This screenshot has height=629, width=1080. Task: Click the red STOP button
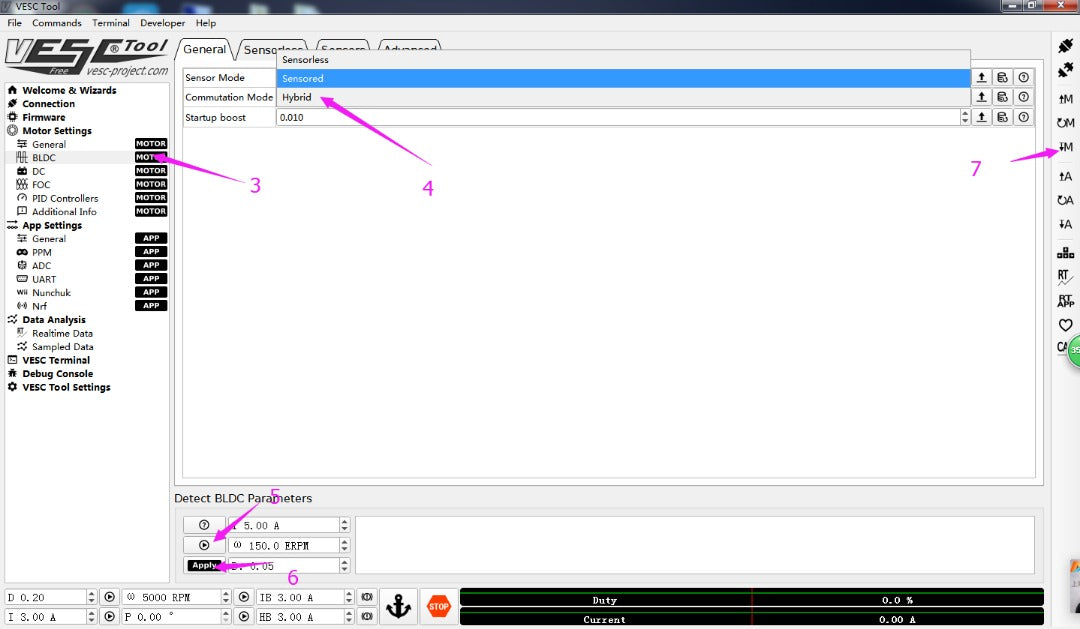click(439, 607)
